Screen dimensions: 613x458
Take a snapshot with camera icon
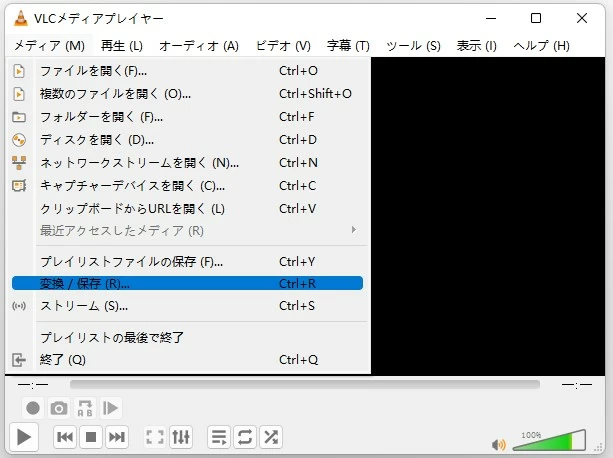(59, 408)
